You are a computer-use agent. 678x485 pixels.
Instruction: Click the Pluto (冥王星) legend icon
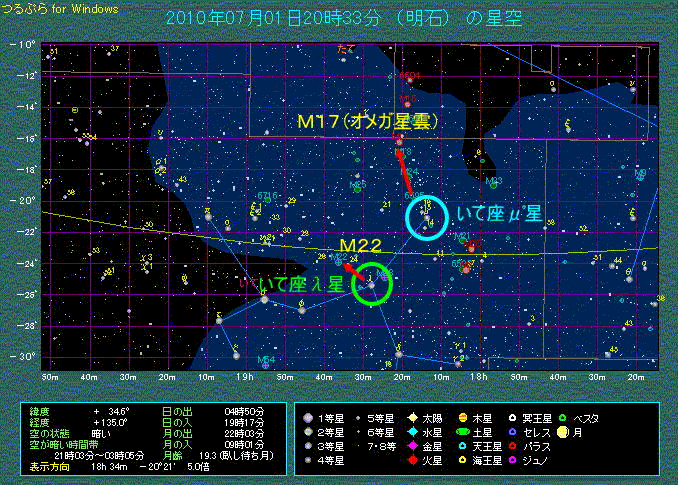click(x=512, y=418)
